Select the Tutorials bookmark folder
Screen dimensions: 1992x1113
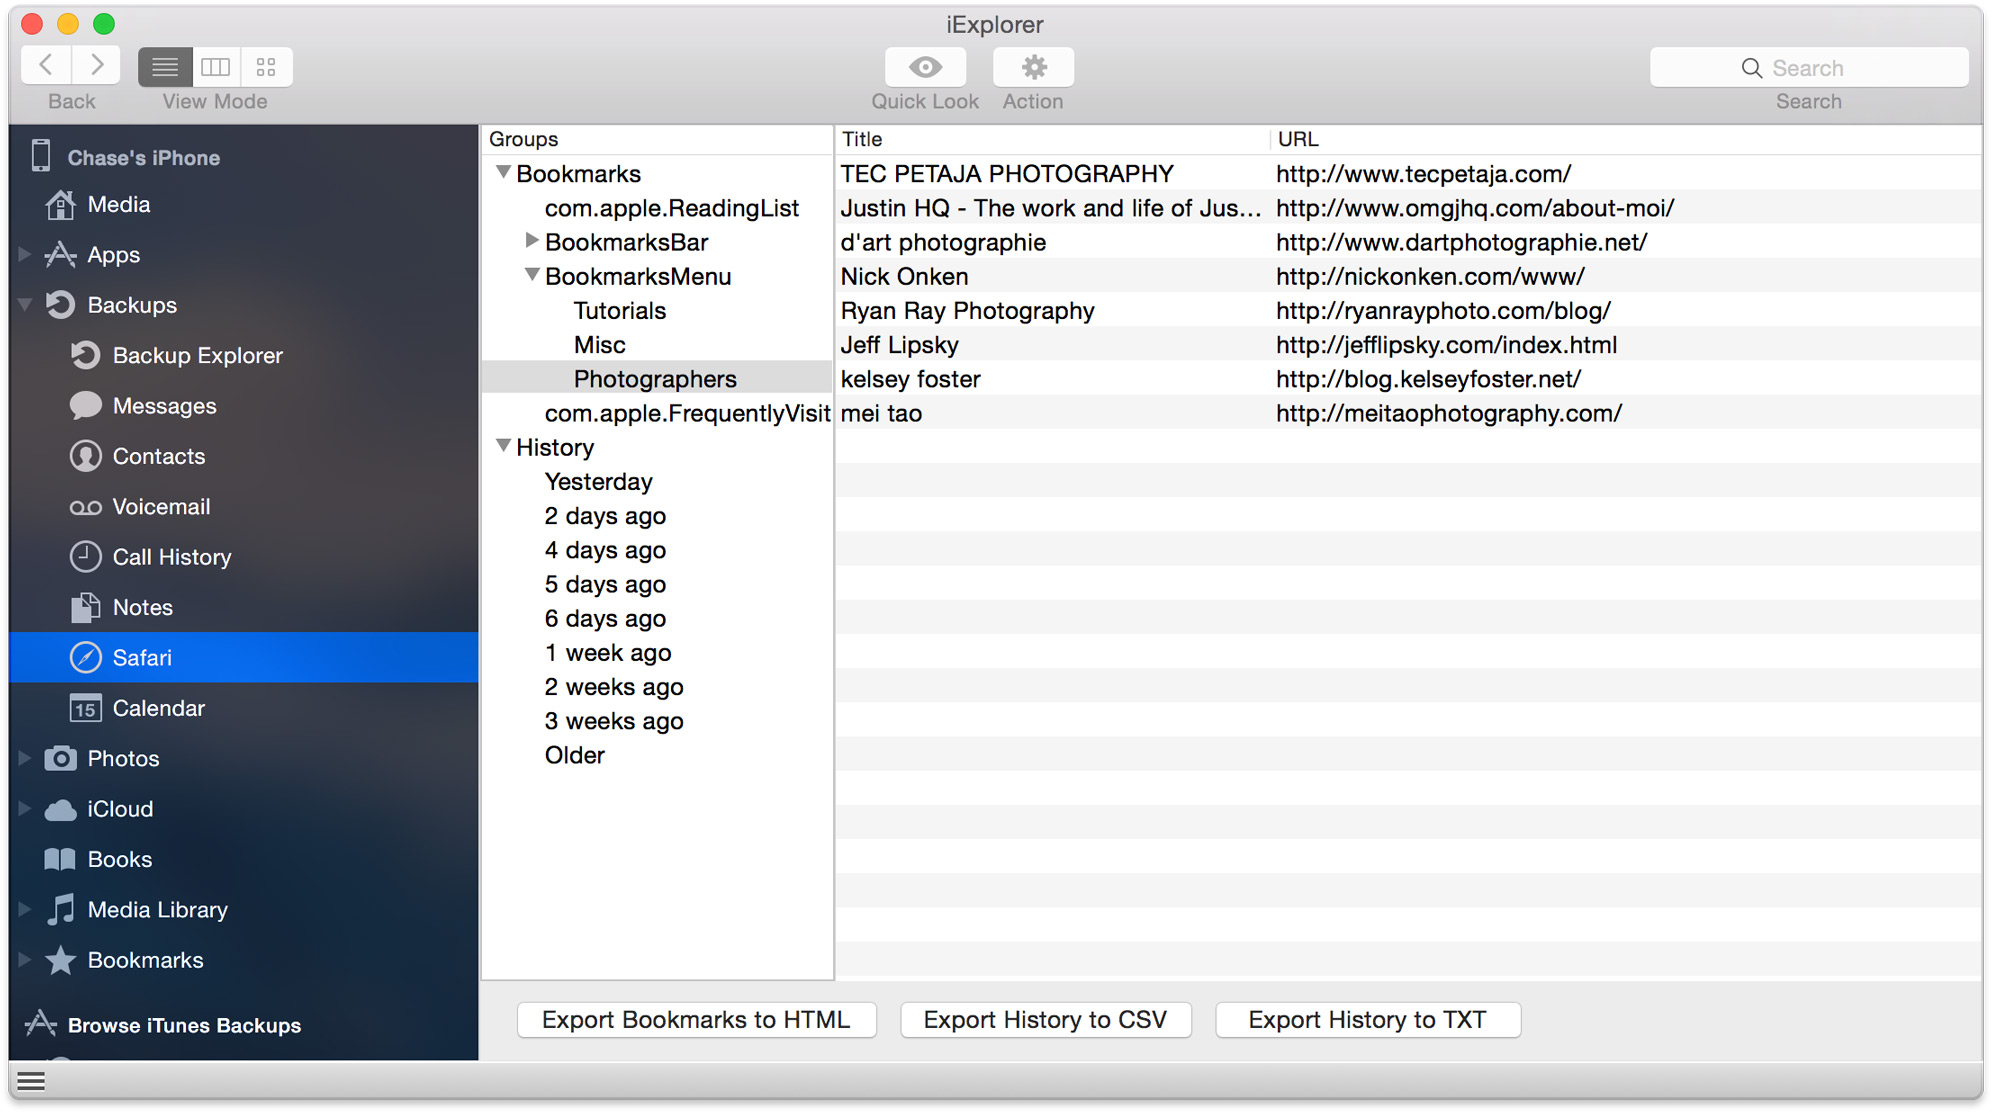[619, 311]
